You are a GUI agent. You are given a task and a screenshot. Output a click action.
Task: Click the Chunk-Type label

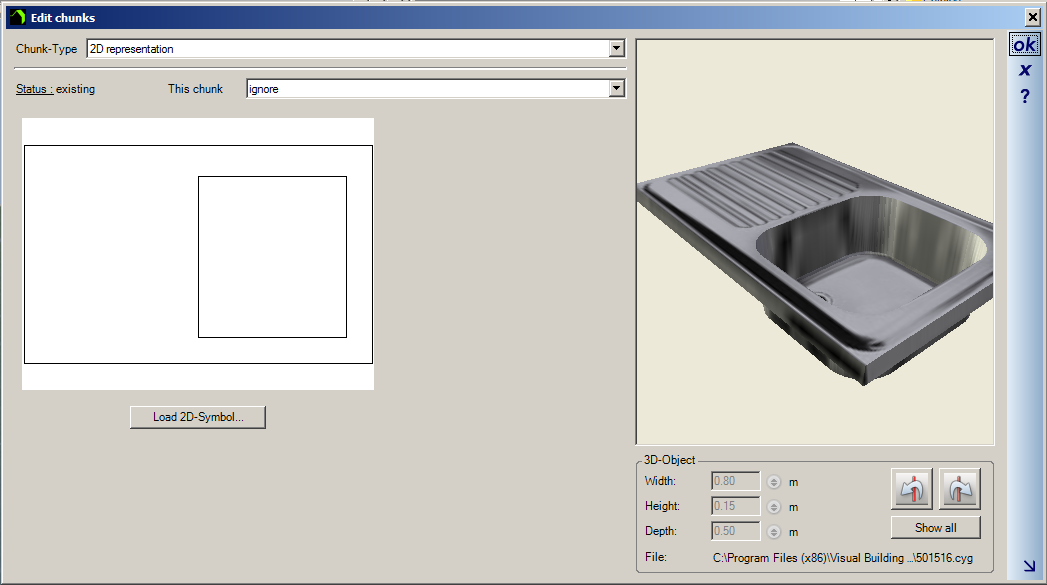click(46, 49)
